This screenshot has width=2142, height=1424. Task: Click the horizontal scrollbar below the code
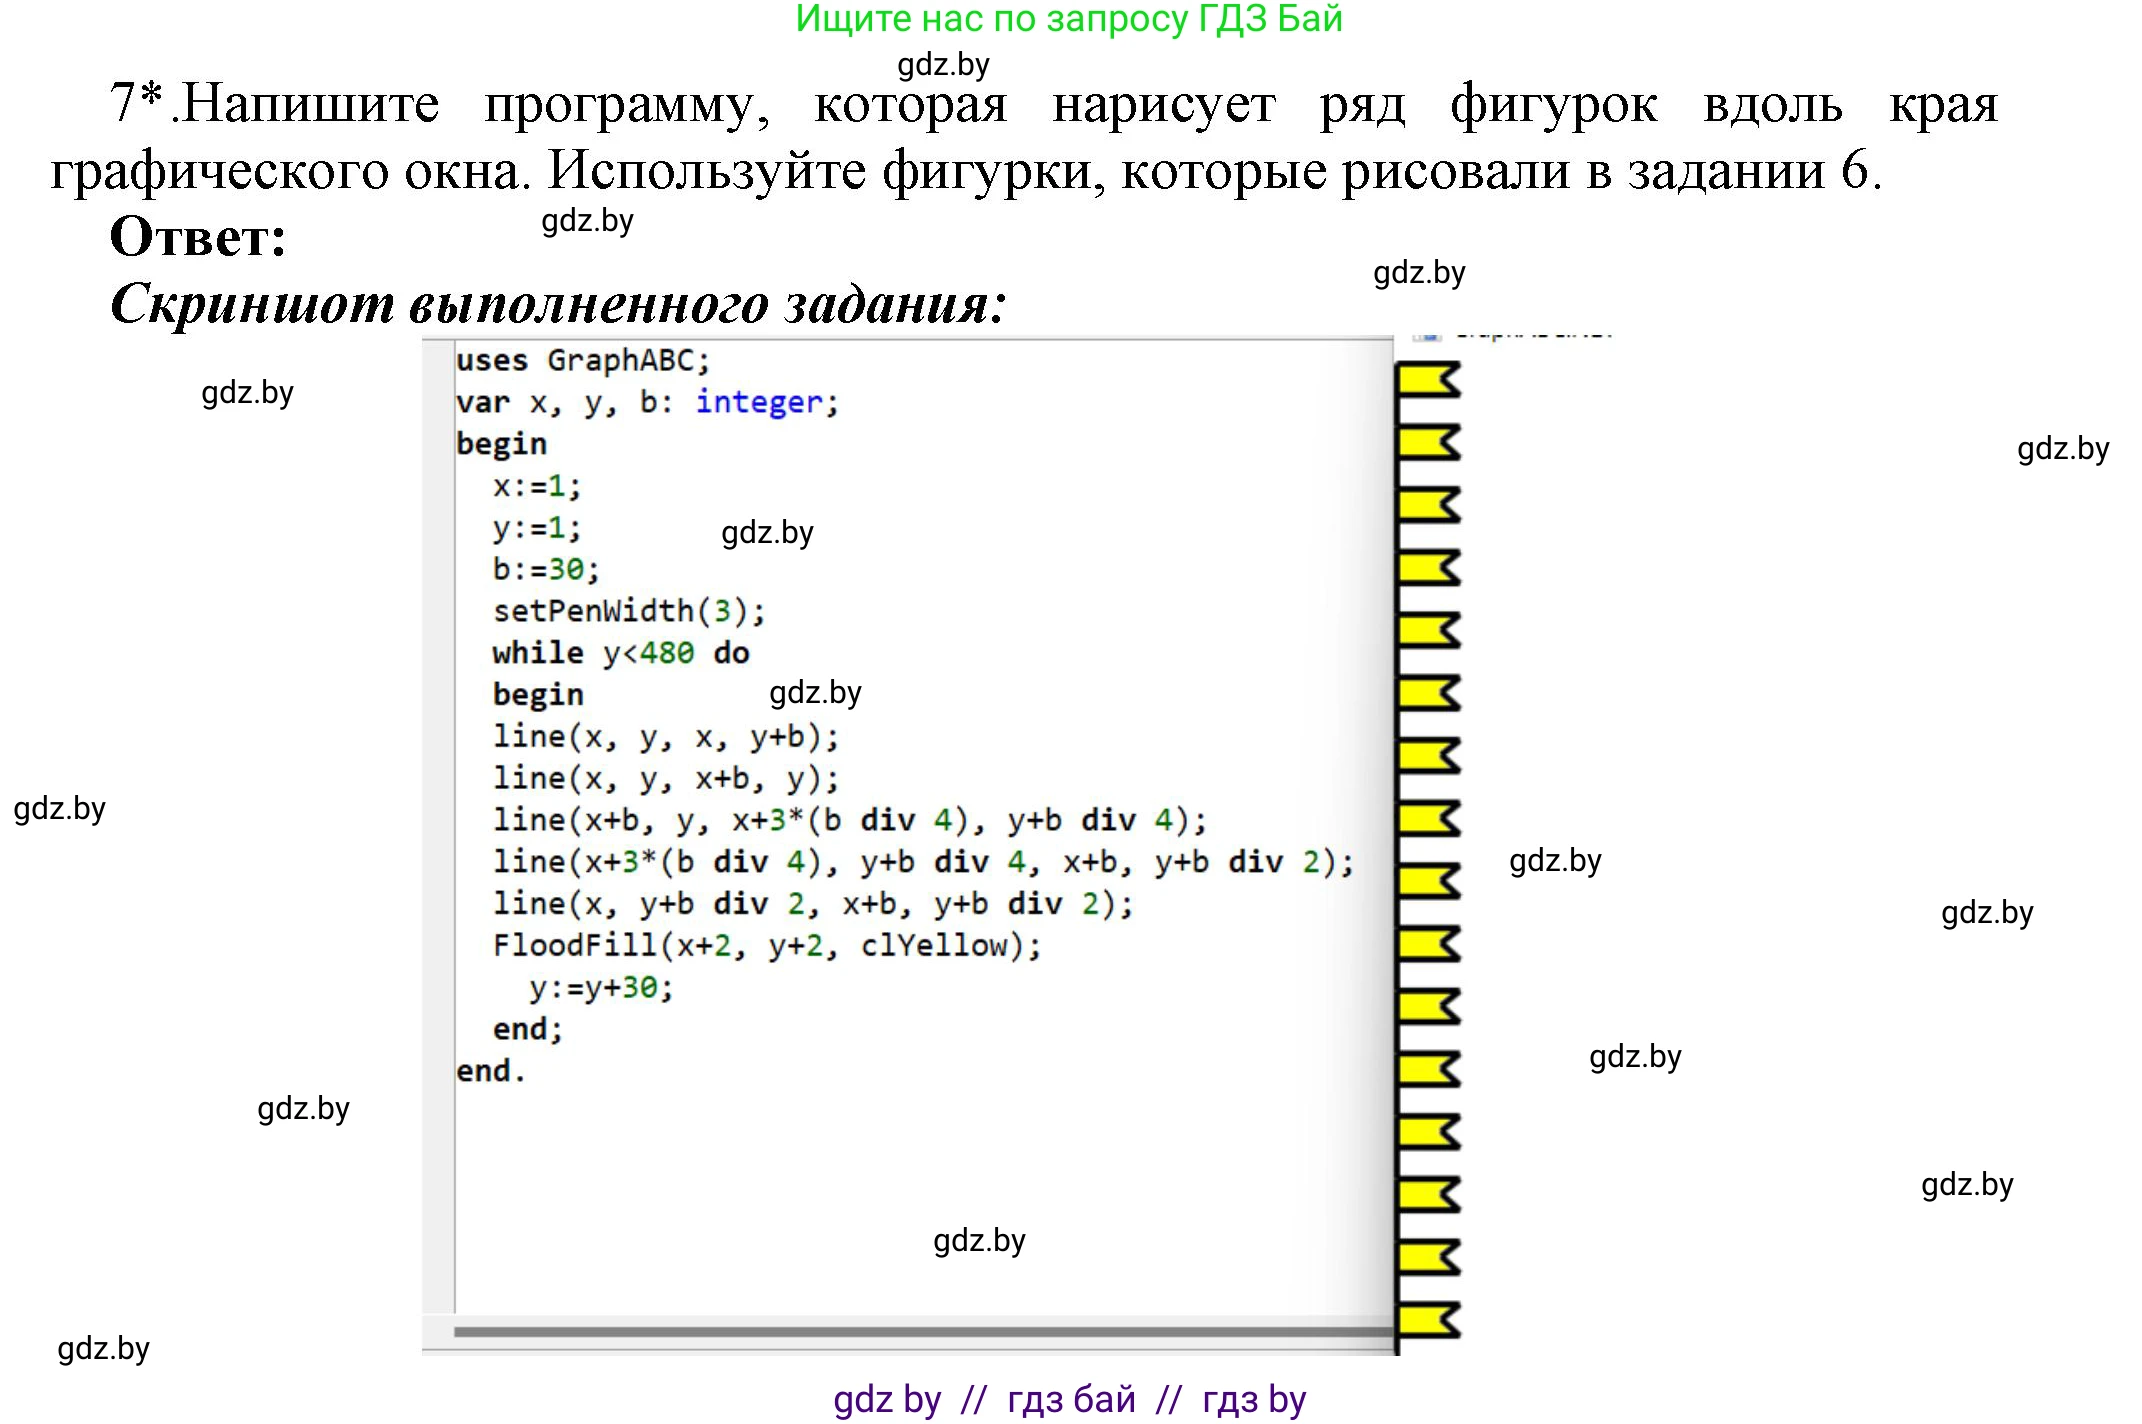click(922, 1332)
